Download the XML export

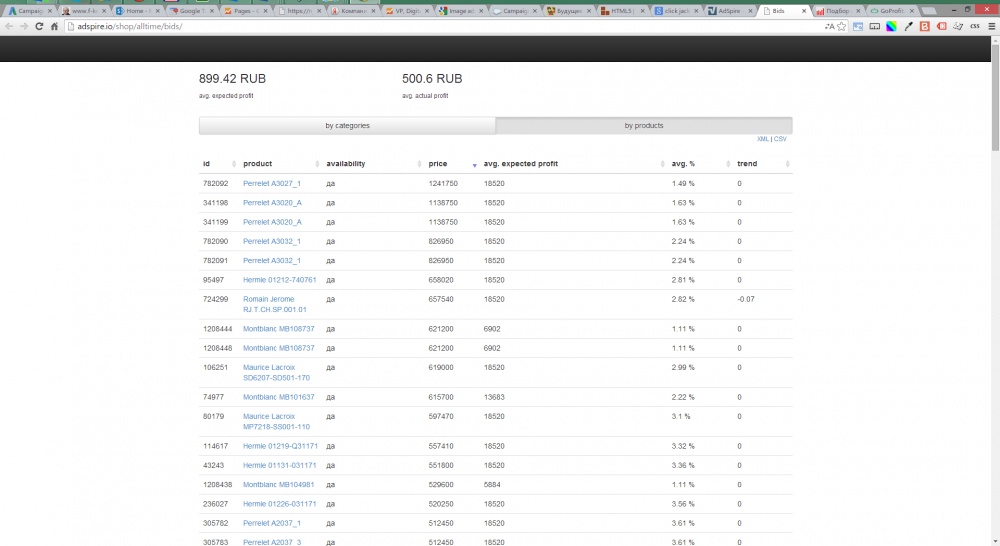762,139
